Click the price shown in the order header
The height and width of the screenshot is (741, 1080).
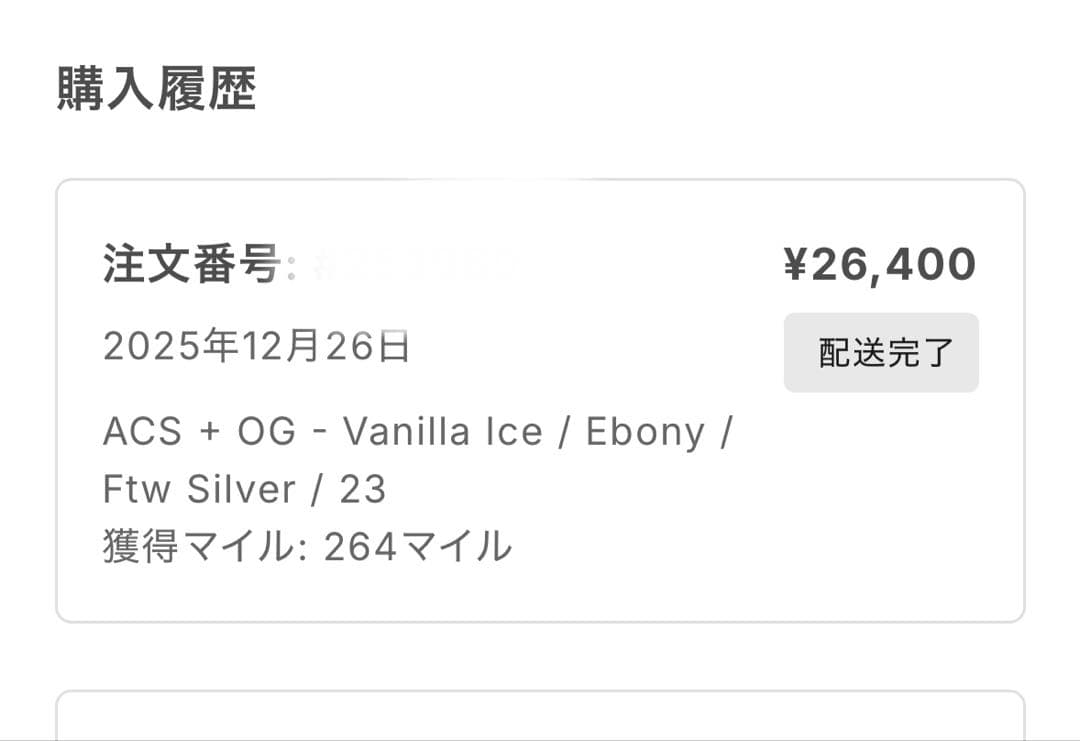coord(880,263)
